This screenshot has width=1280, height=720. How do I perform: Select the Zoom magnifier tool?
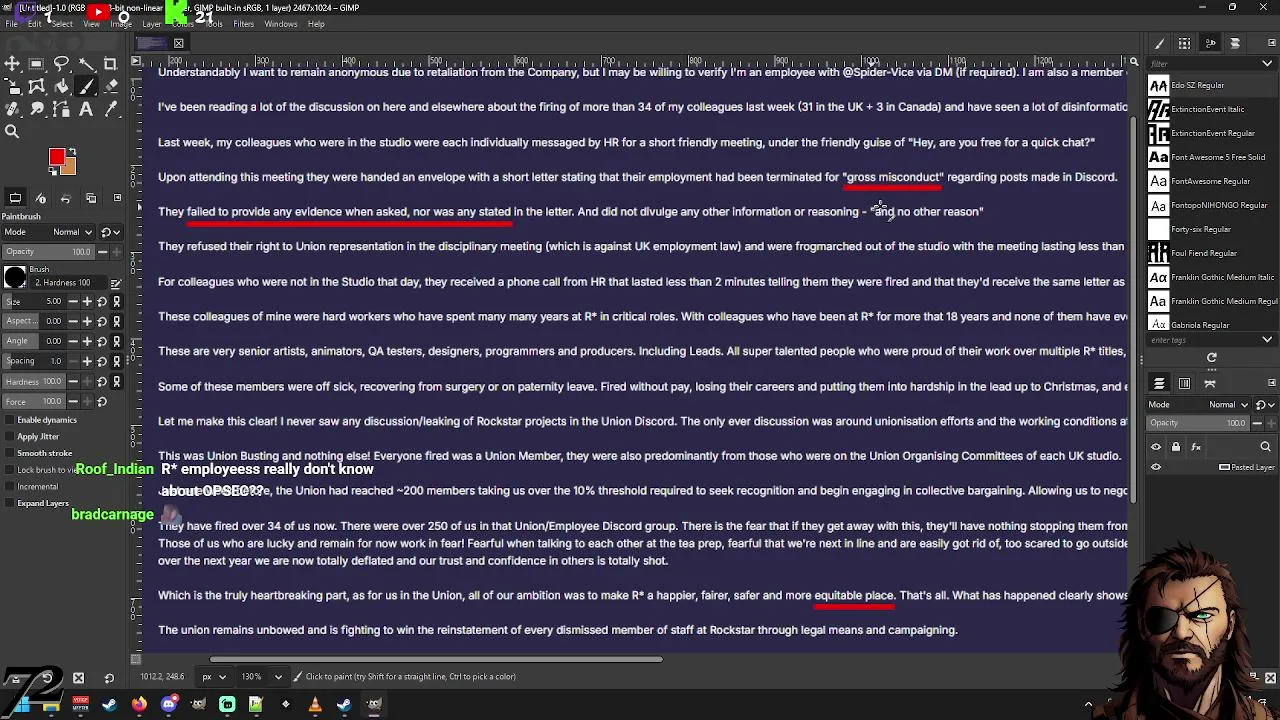point(12,131)
